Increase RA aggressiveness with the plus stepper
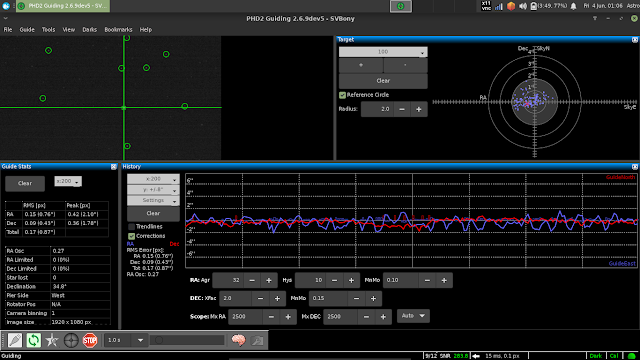 (269, 280)
